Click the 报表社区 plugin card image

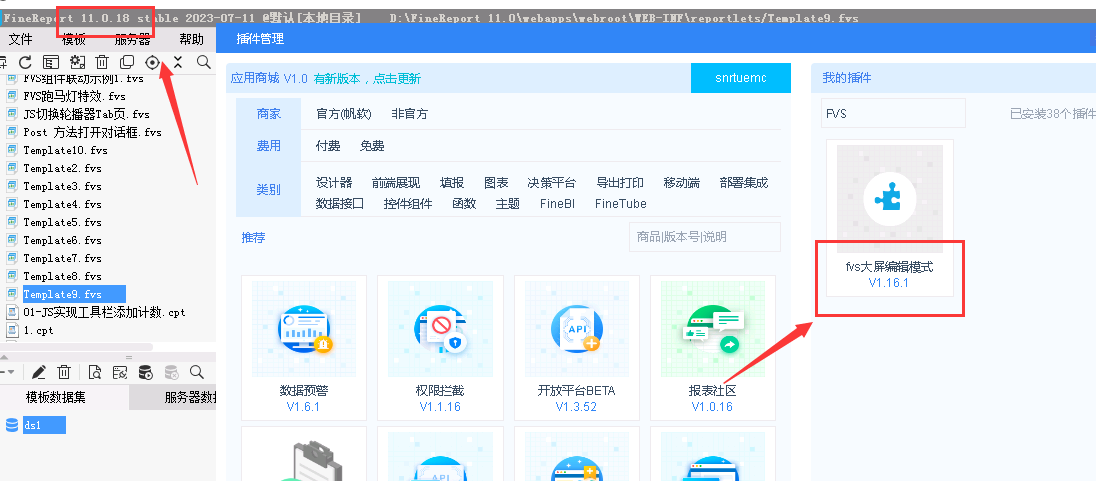pos(713,329)
